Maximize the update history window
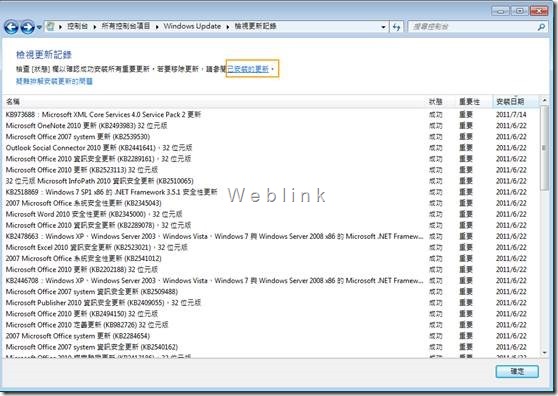 [x=520, y=11]
